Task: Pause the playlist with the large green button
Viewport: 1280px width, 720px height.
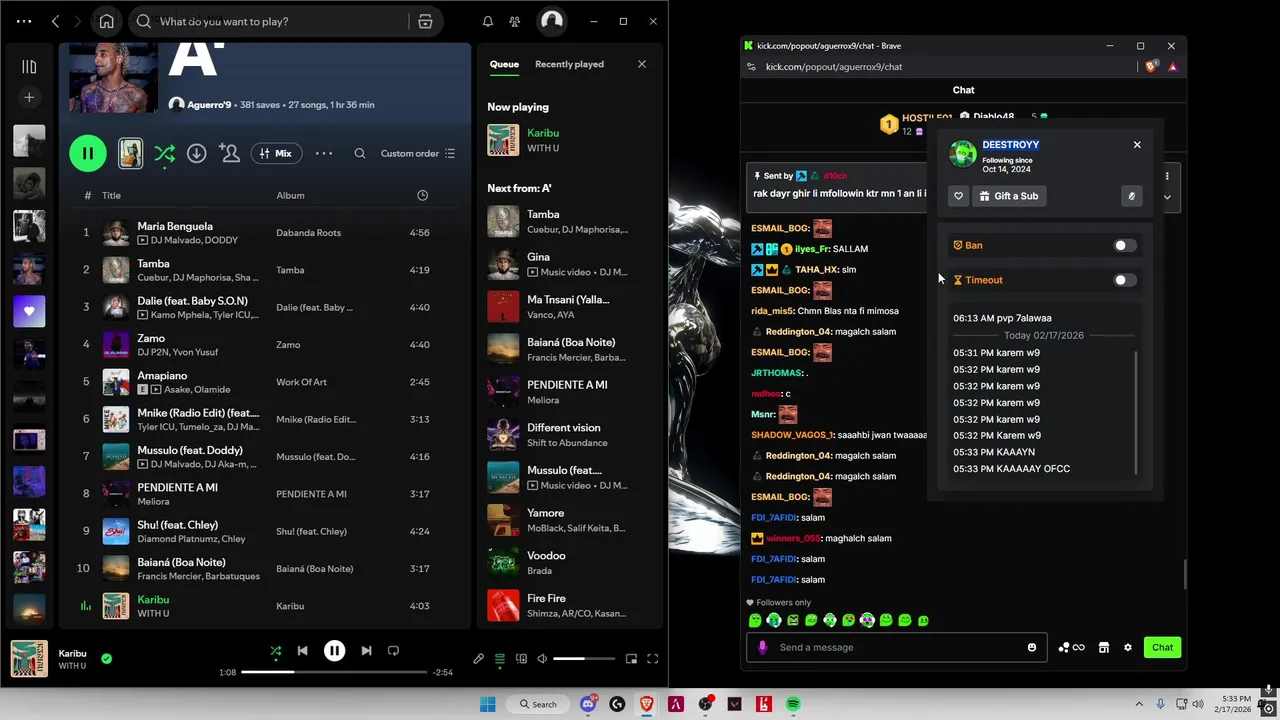Action: [x=88, y=153]
